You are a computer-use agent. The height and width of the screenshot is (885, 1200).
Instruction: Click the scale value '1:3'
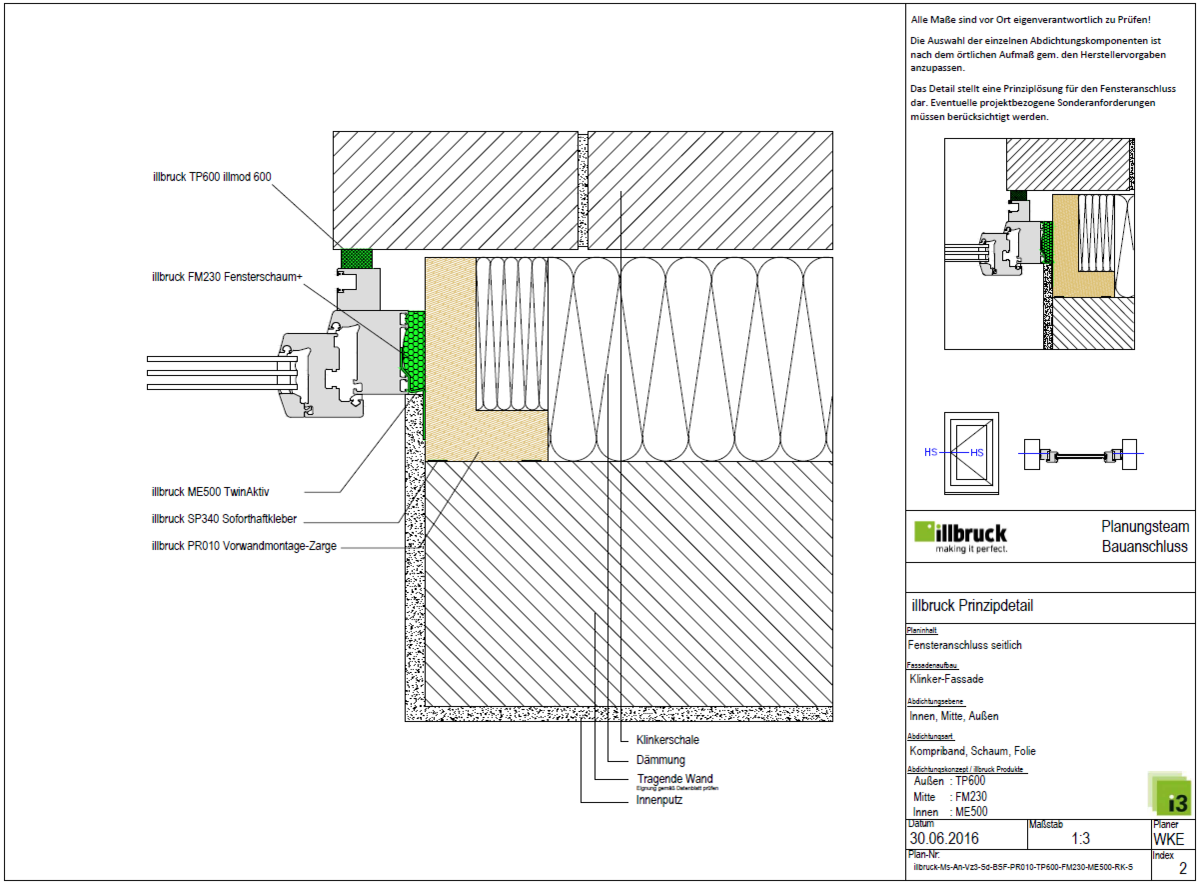[1081, 838]
